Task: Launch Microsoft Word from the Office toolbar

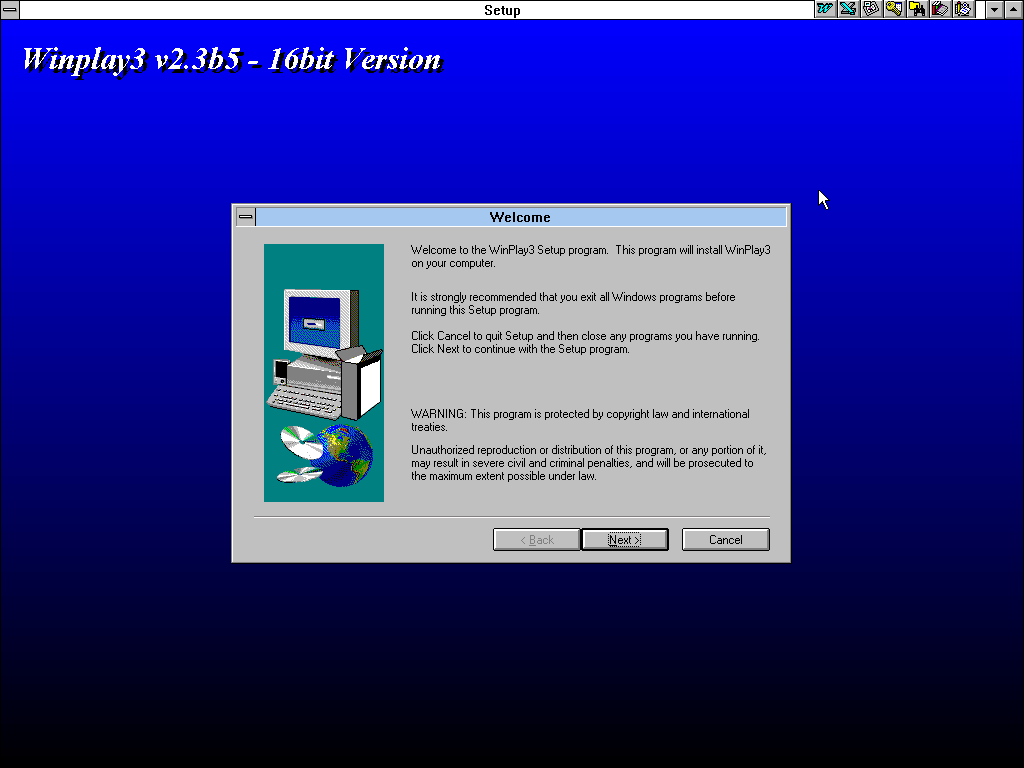Action: point(825,9)
